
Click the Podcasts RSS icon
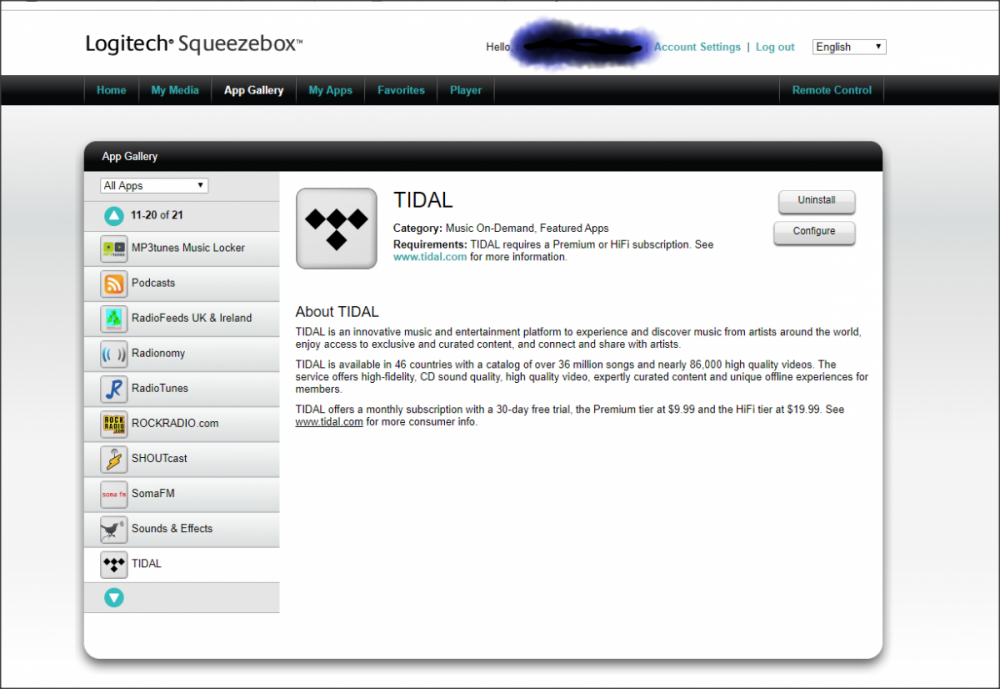(x=114, y=283)
